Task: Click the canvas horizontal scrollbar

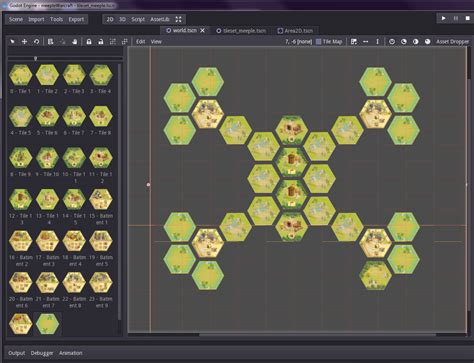Action: point(317,334)
